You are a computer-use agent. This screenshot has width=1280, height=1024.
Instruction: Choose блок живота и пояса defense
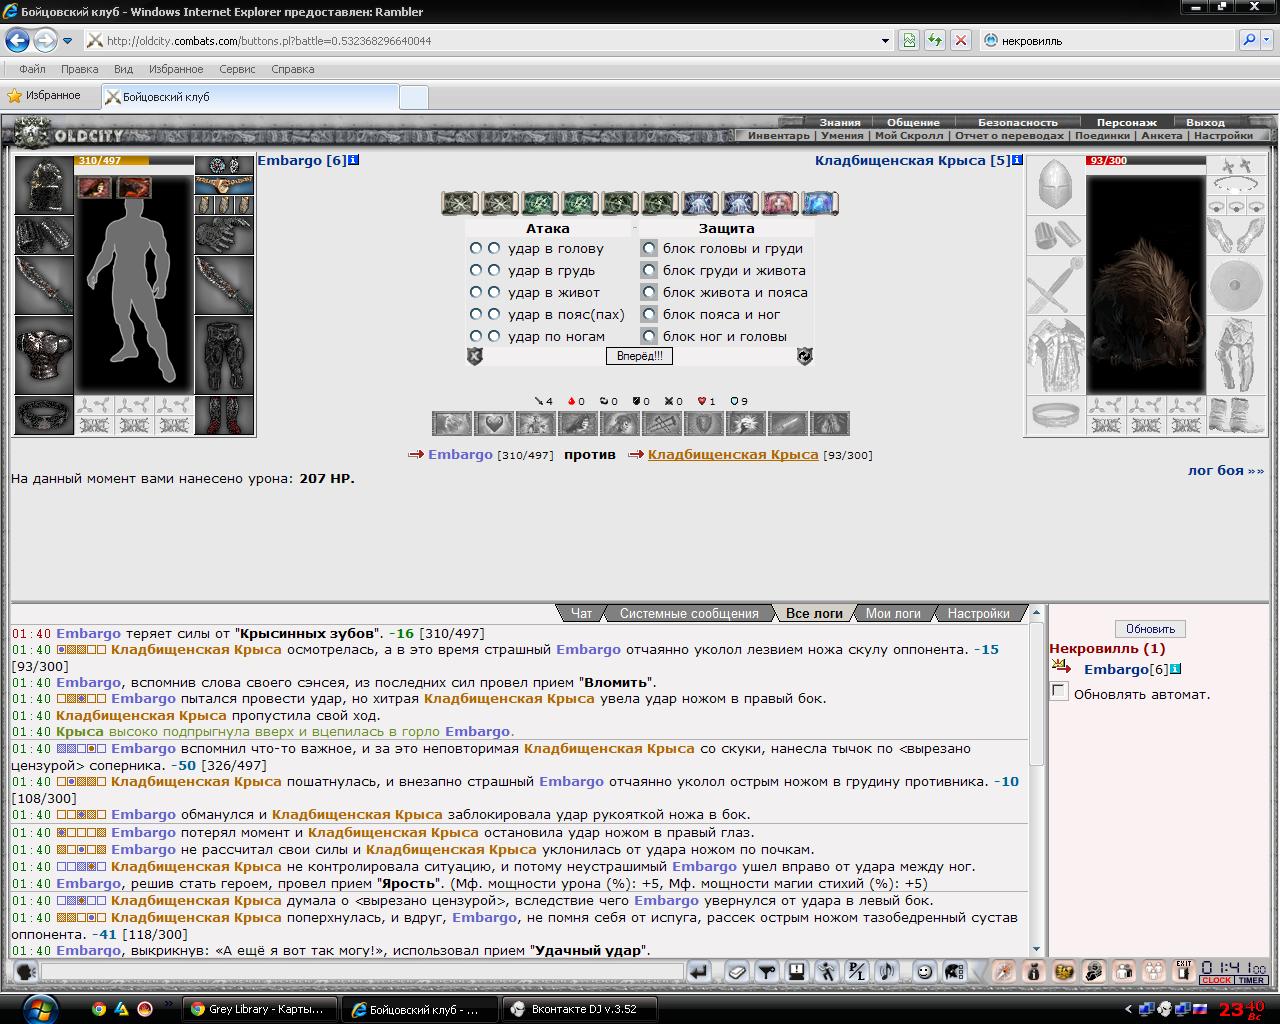[x=650, y=292]
